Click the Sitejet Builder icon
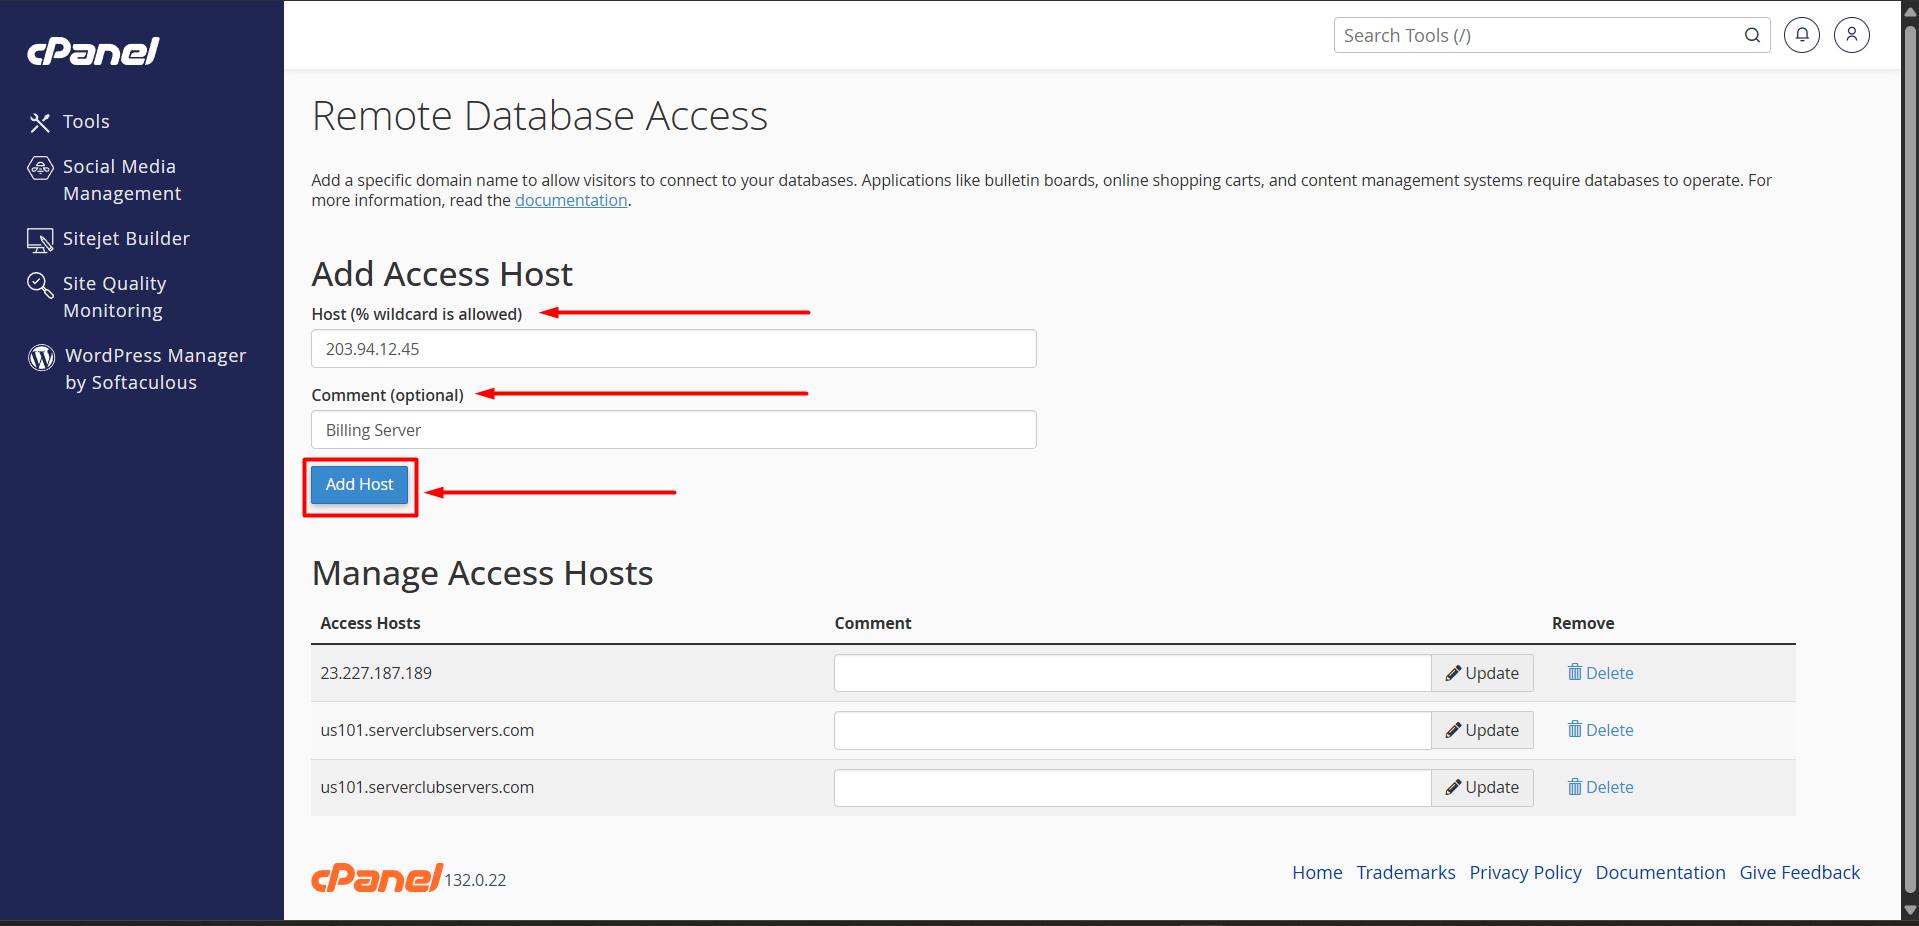Screen dimensions: 1919x926 [x=40, y=240]
